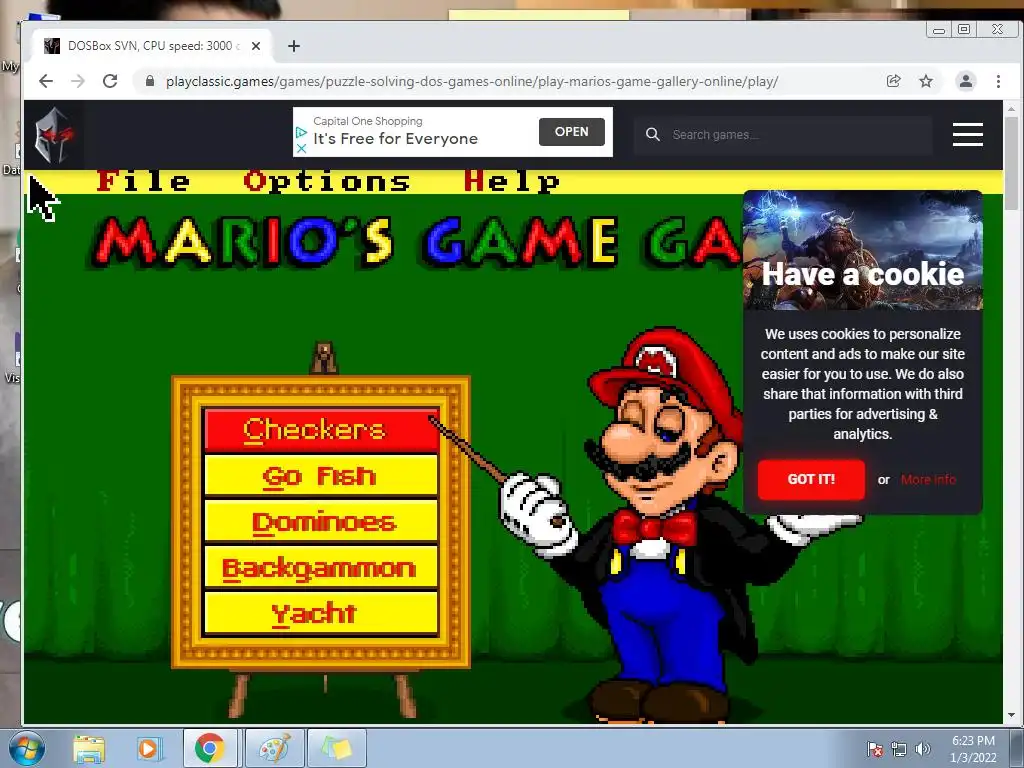The height and width of the screenshot is (768, 1024).
Task: Open Chrome's three-dot menu
Action: point(998,81)
